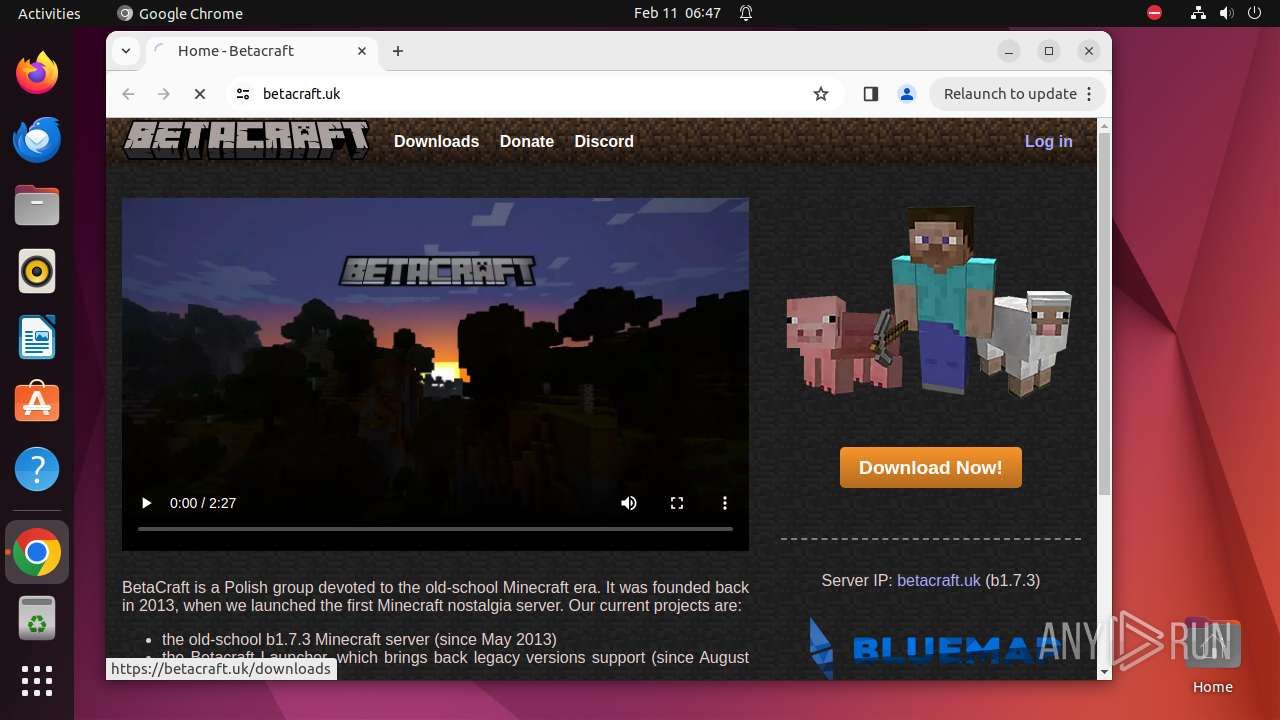Seek on the video progress bar
1280x720 pixels.
pos(435,528)
